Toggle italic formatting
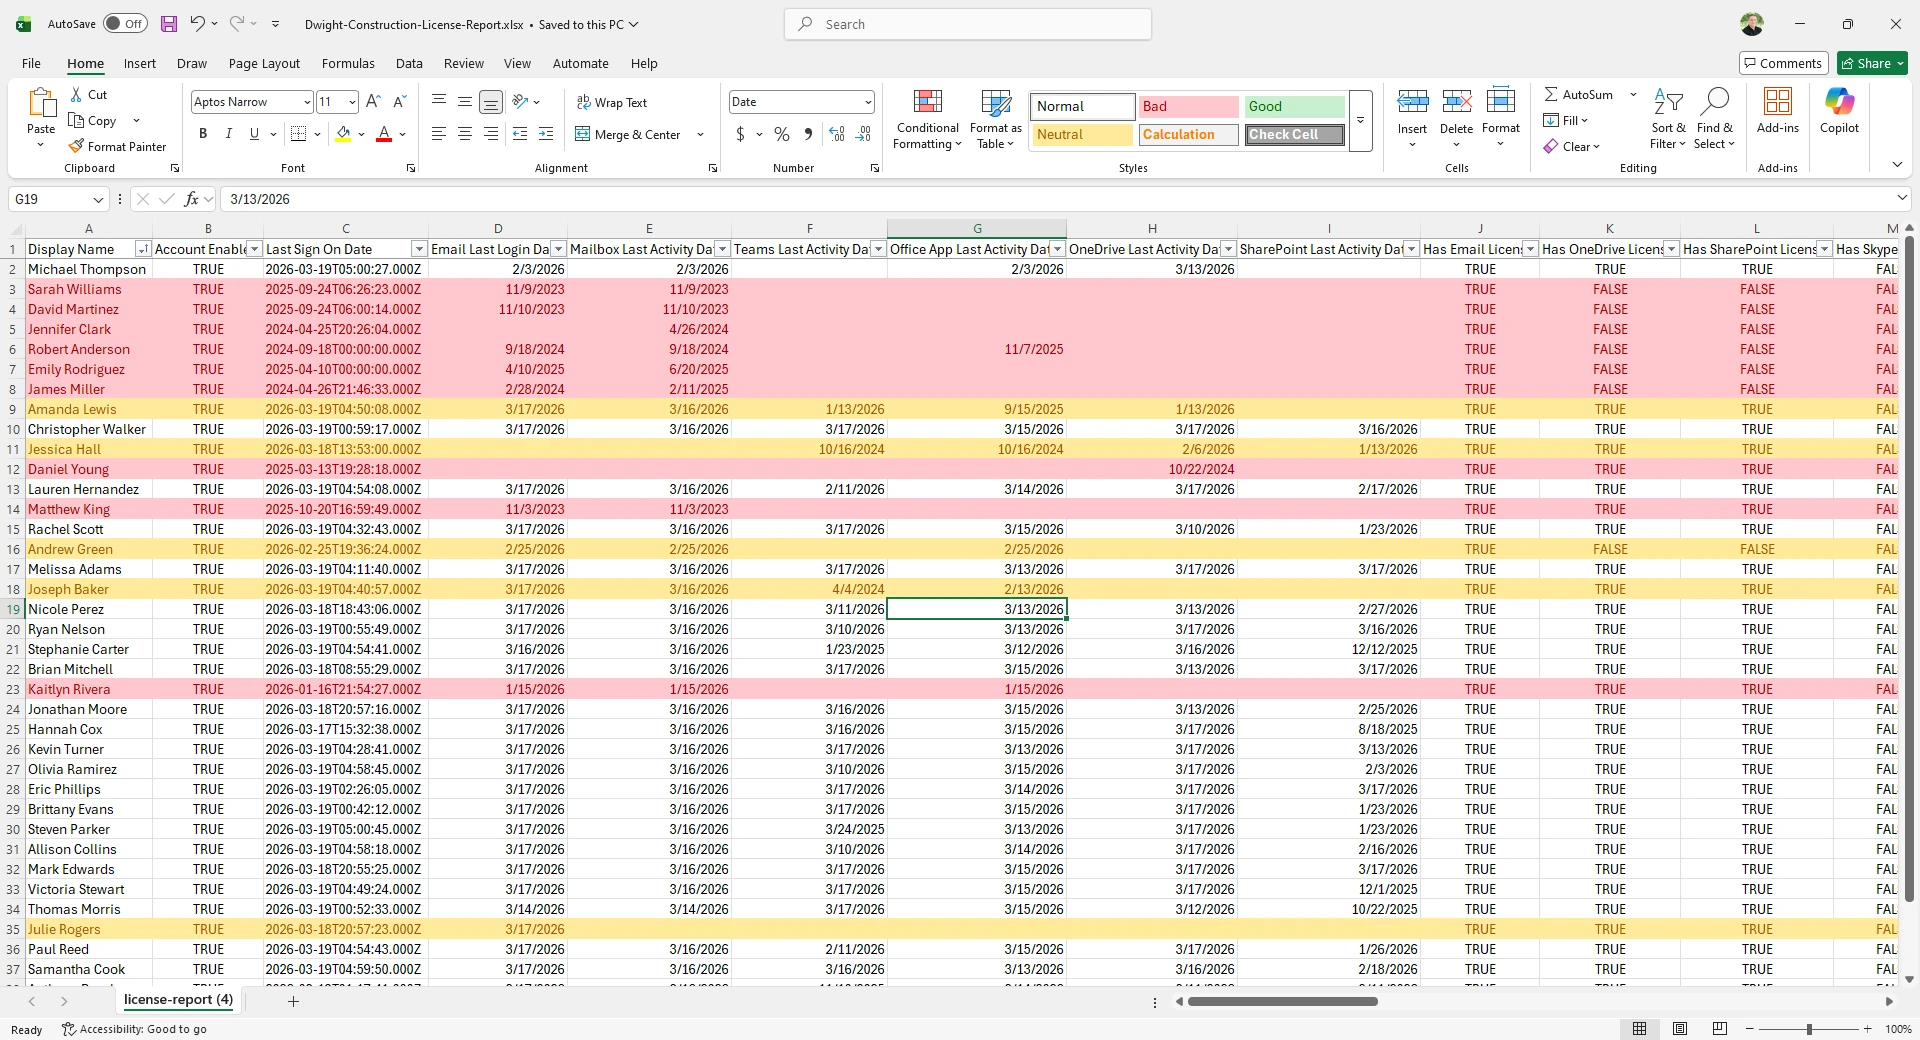Screen dimensions: 1920x1040 tap(228, 133)
